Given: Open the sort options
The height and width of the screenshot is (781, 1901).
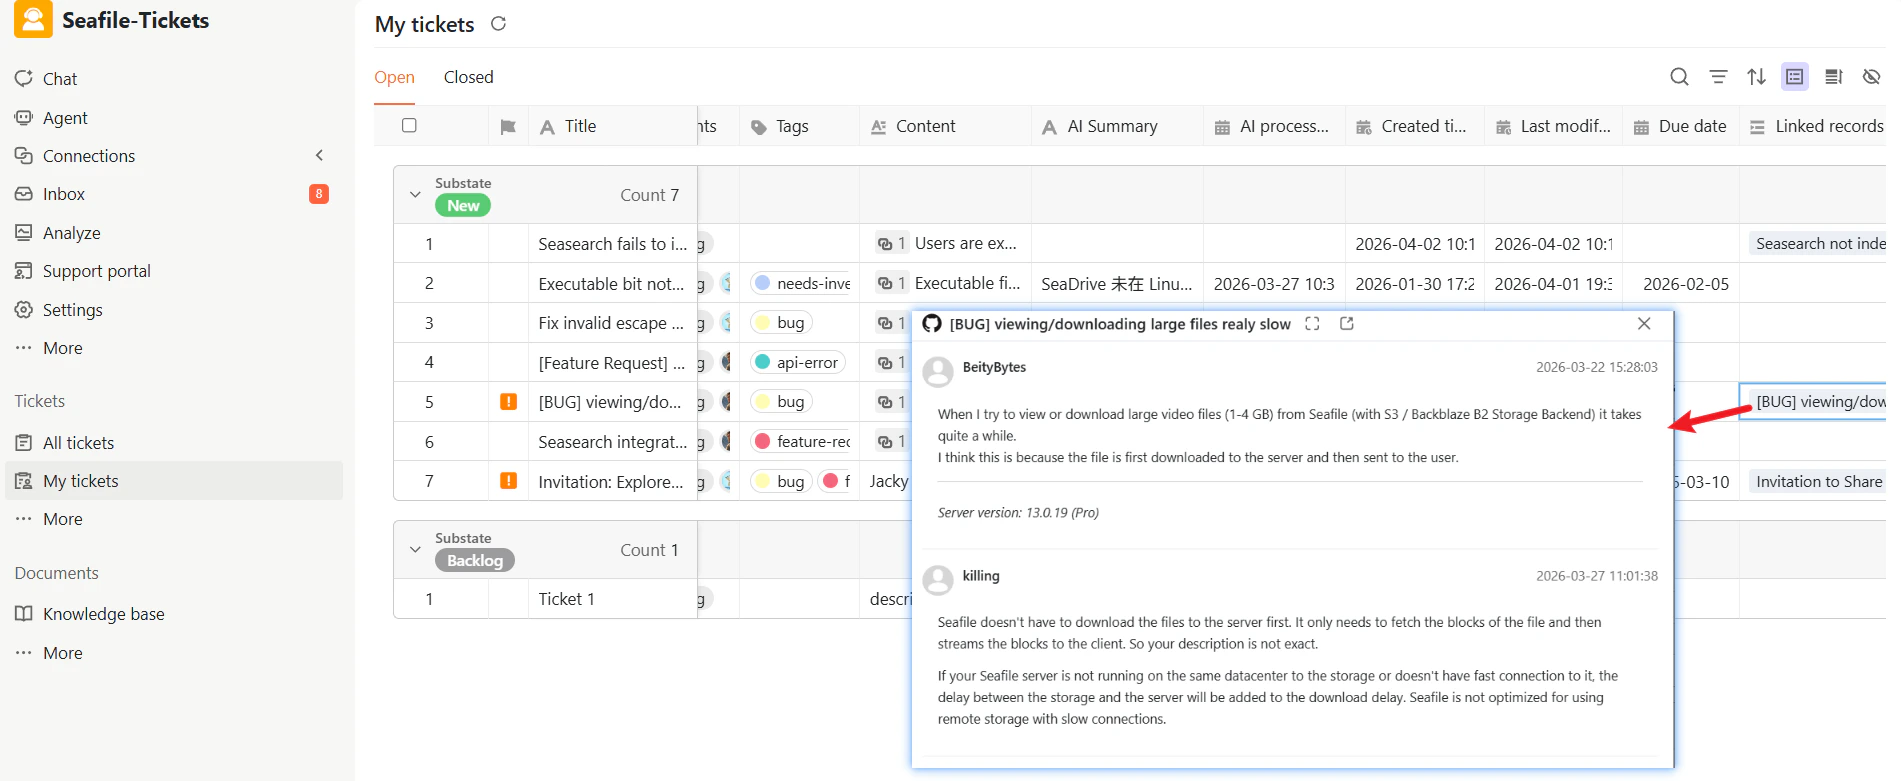Looking at the screenshot, I should (1756, 77).
